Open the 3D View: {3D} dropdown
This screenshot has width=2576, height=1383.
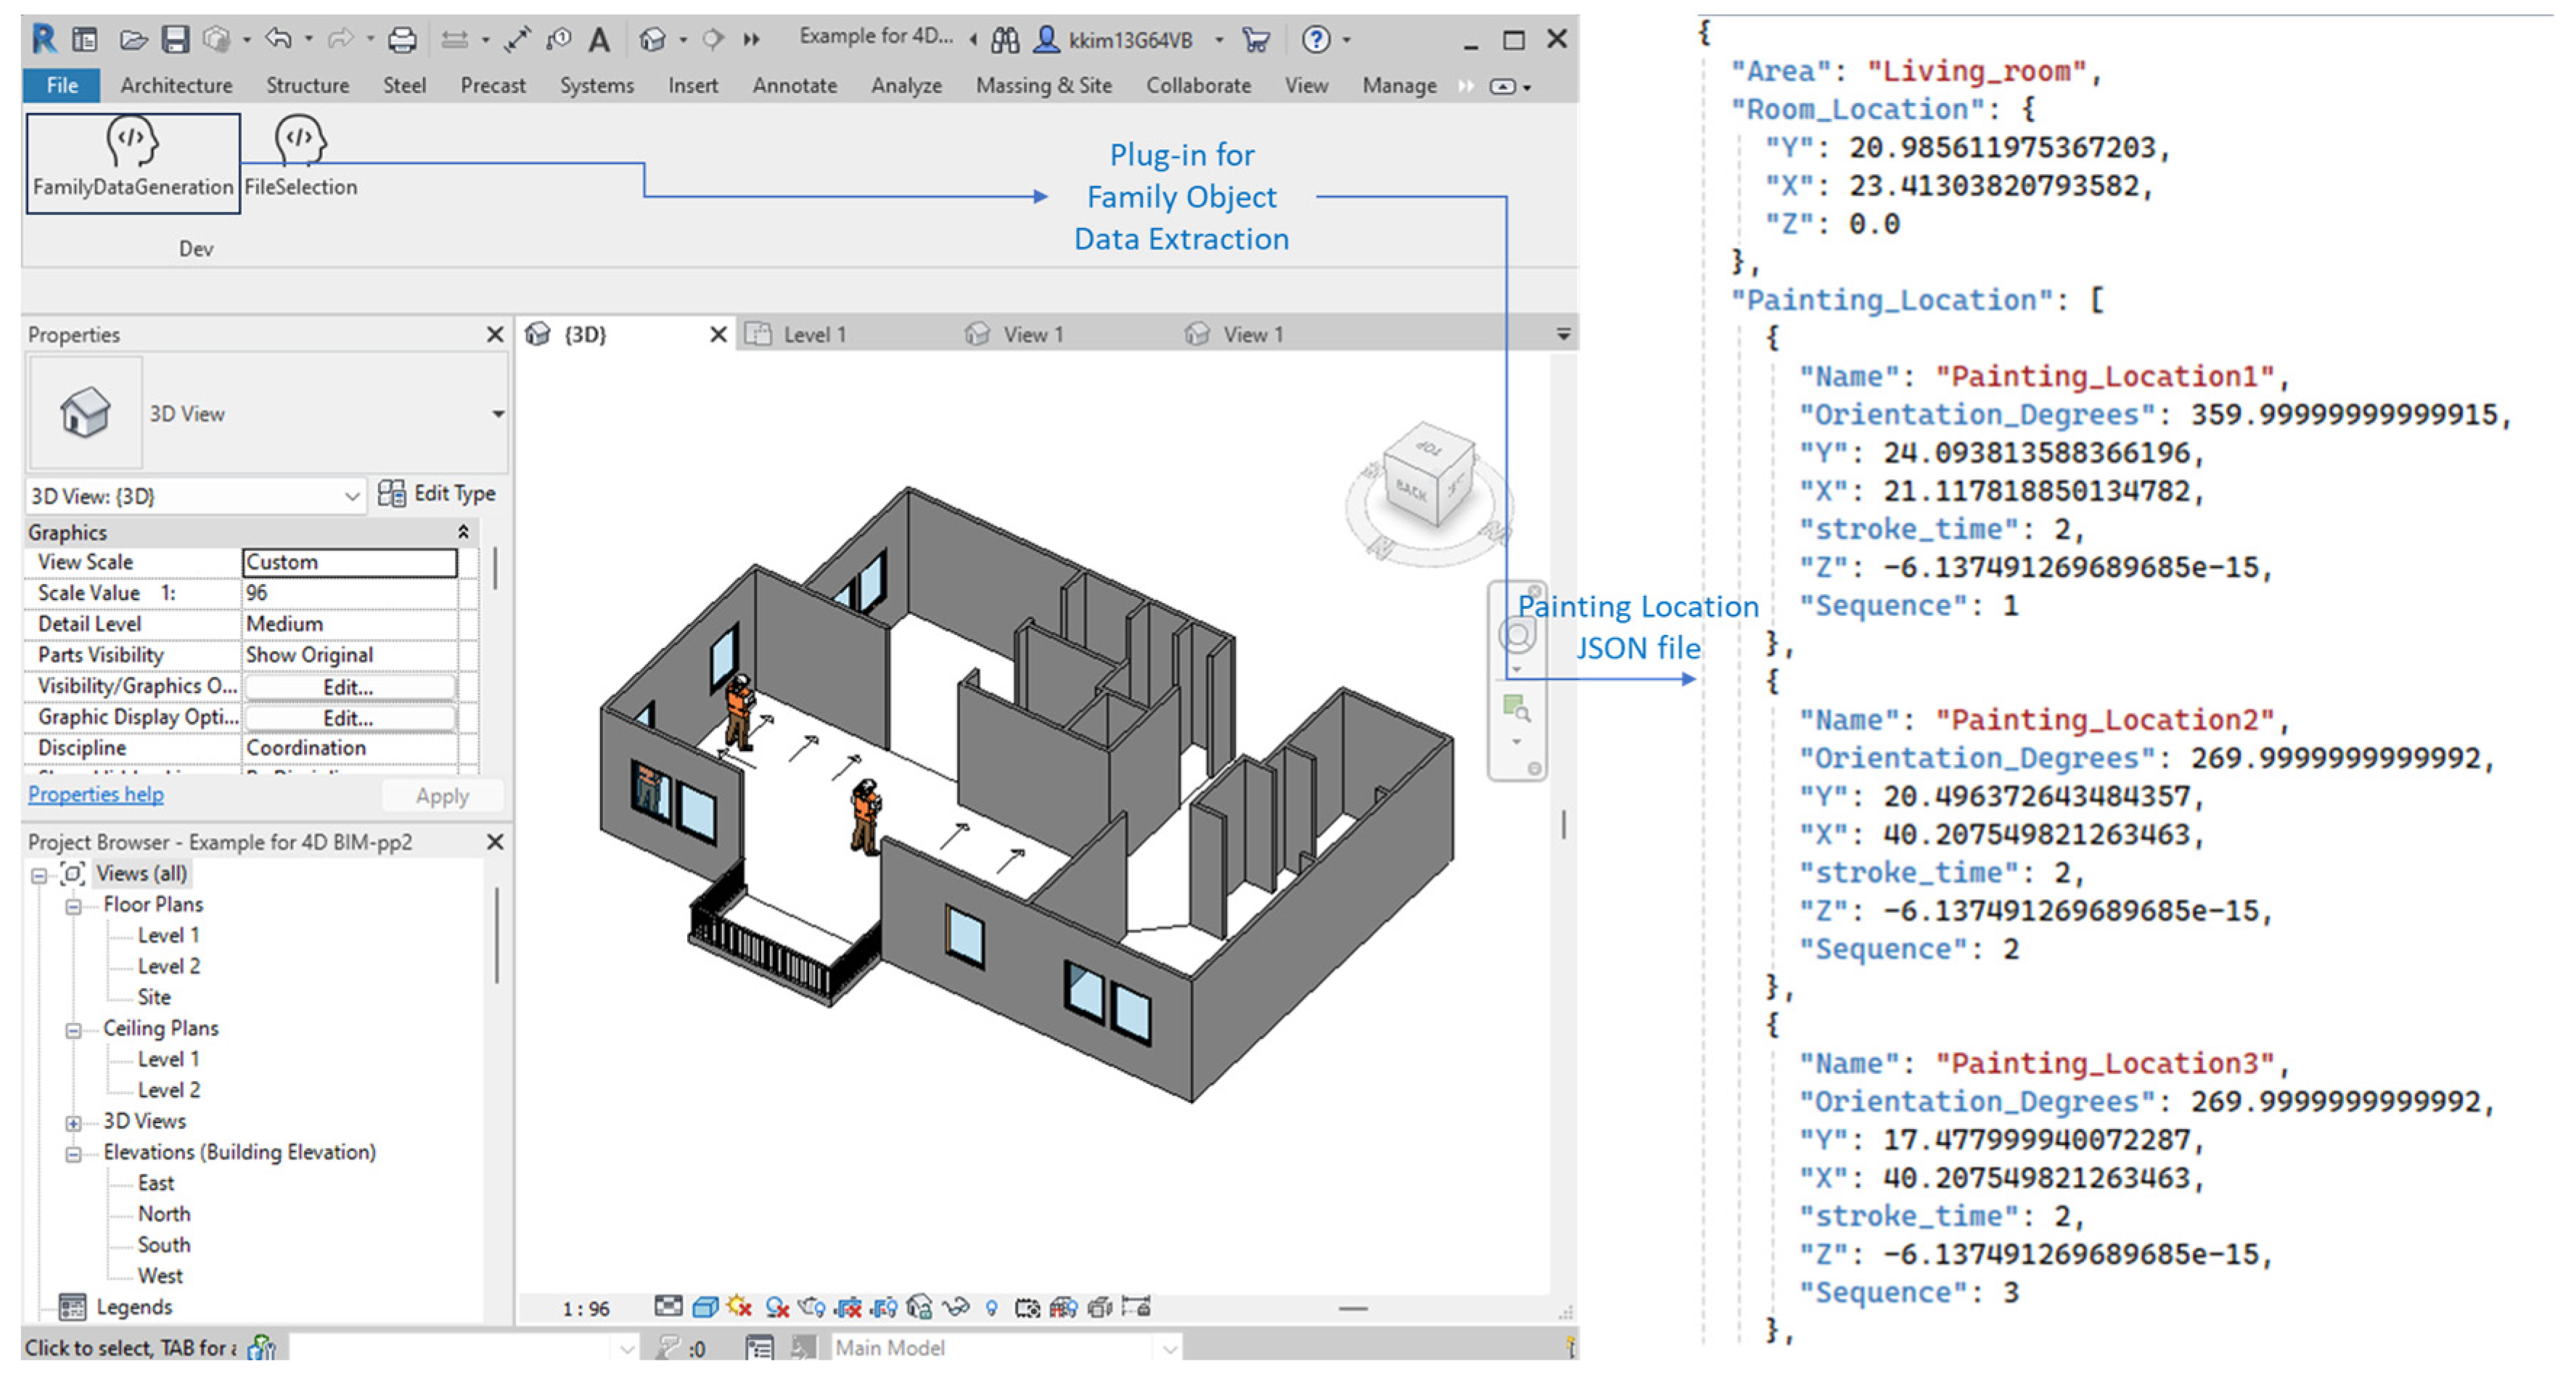(x=351, y=496)
